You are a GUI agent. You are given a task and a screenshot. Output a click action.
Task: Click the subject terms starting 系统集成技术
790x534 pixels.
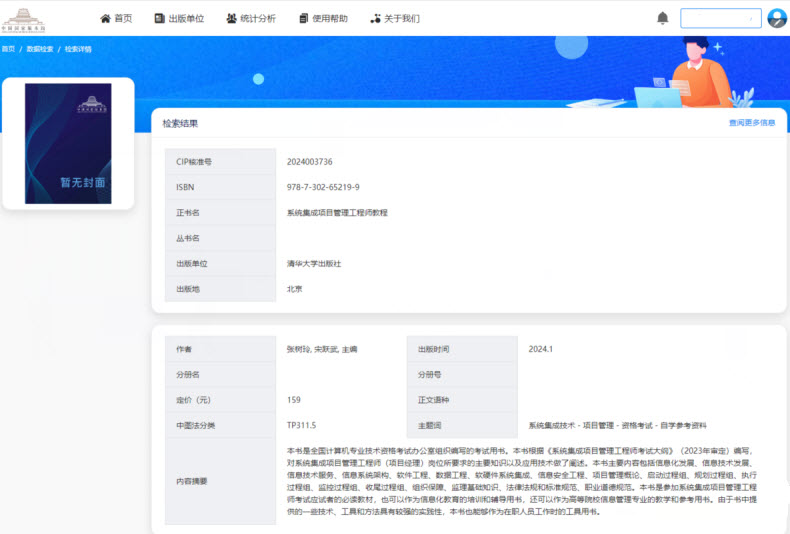click(617, 425)
